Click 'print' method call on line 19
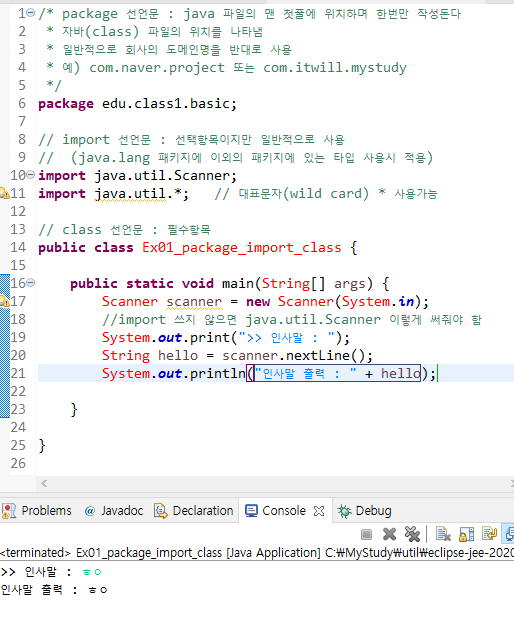Screen dimensions: 514x624 pos(210,338)
